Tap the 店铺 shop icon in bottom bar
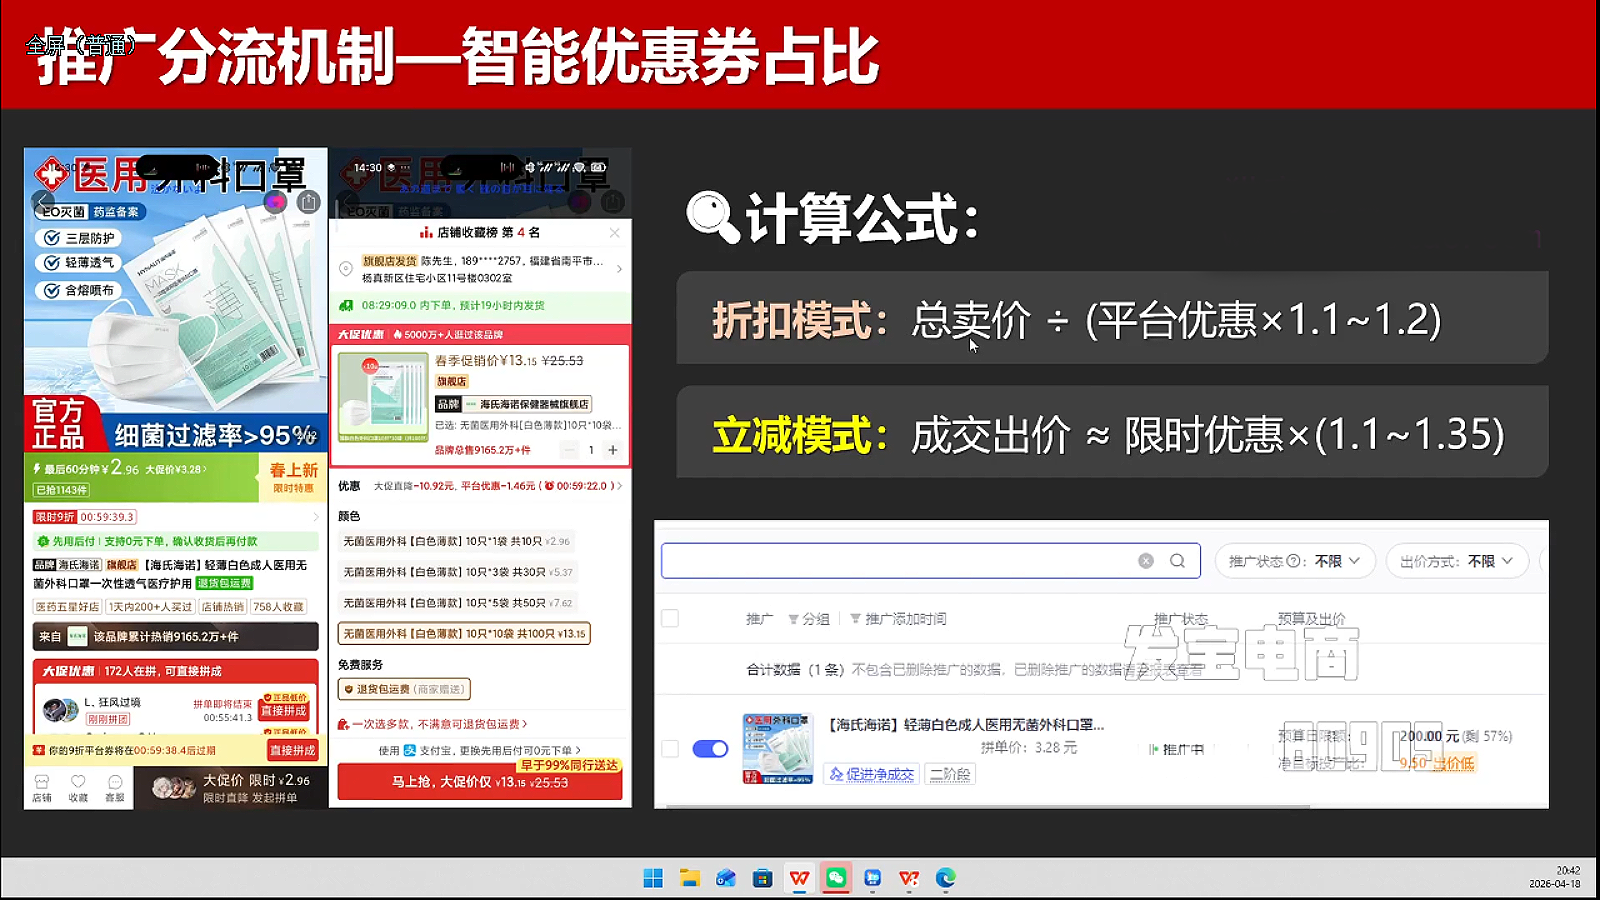The width and height of the screenshot is (1600, 900). (42, 787)
